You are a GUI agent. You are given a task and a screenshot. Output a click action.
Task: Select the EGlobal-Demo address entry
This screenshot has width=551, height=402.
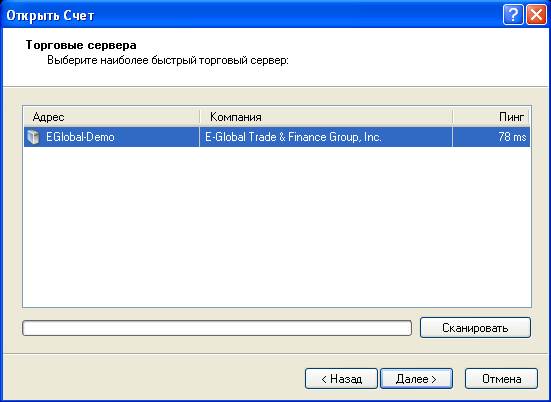(80, 137)
